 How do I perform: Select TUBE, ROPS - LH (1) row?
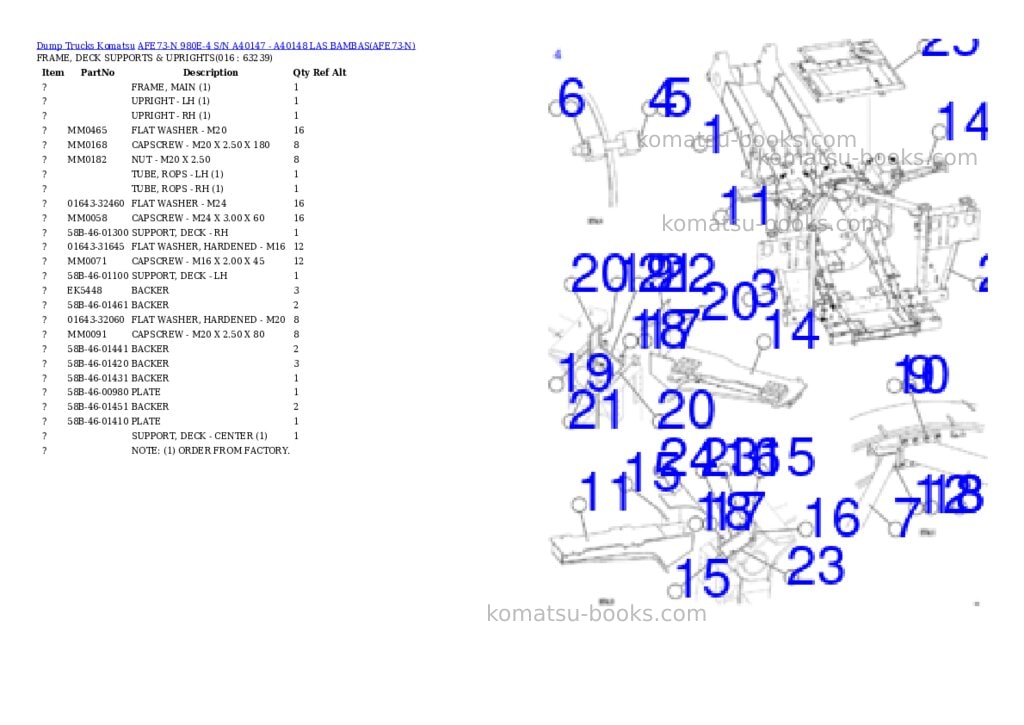click(x=171, y=174)
